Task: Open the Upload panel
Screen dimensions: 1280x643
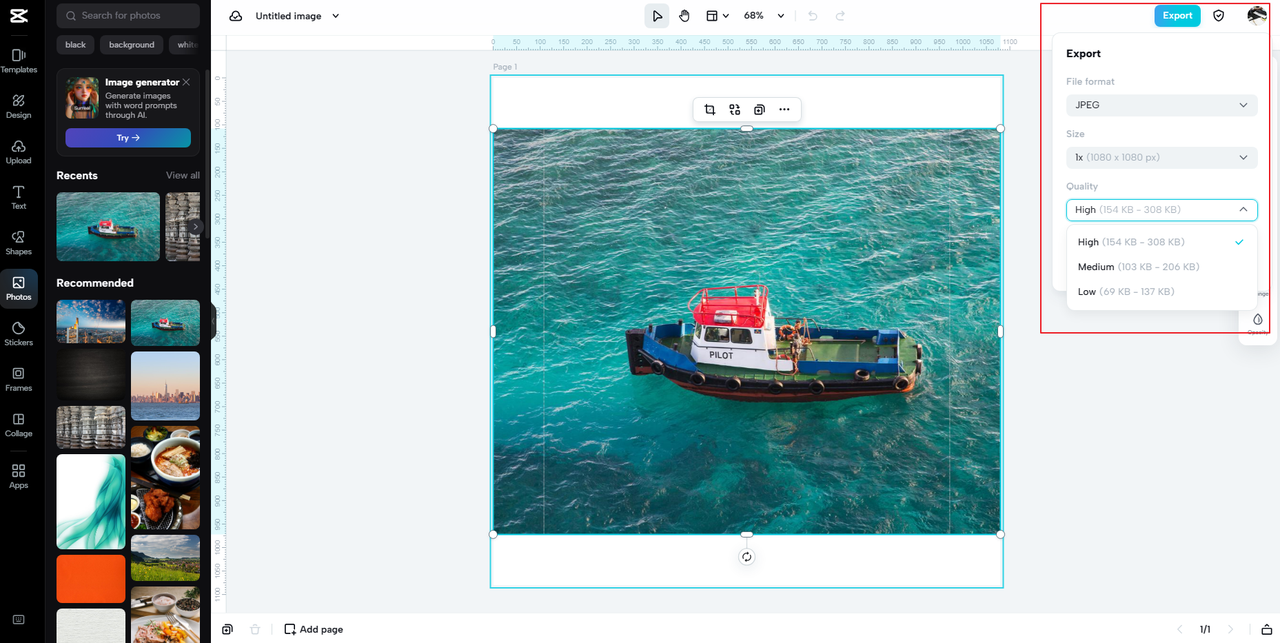Action: [18, 151]
